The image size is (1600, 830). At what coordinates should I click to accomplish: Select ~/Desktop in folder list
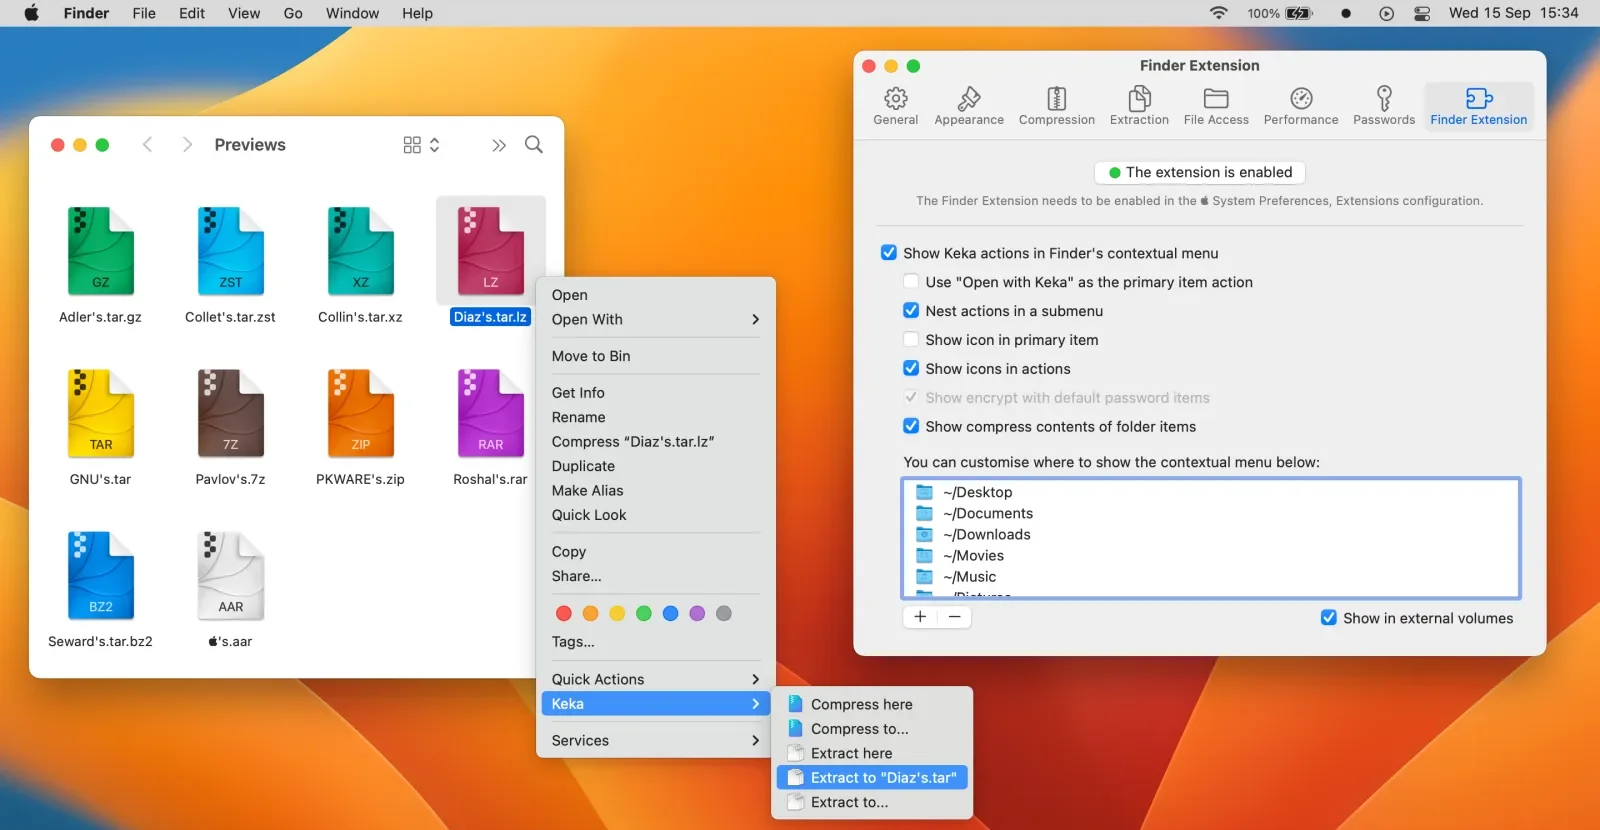click(1211, 492)
